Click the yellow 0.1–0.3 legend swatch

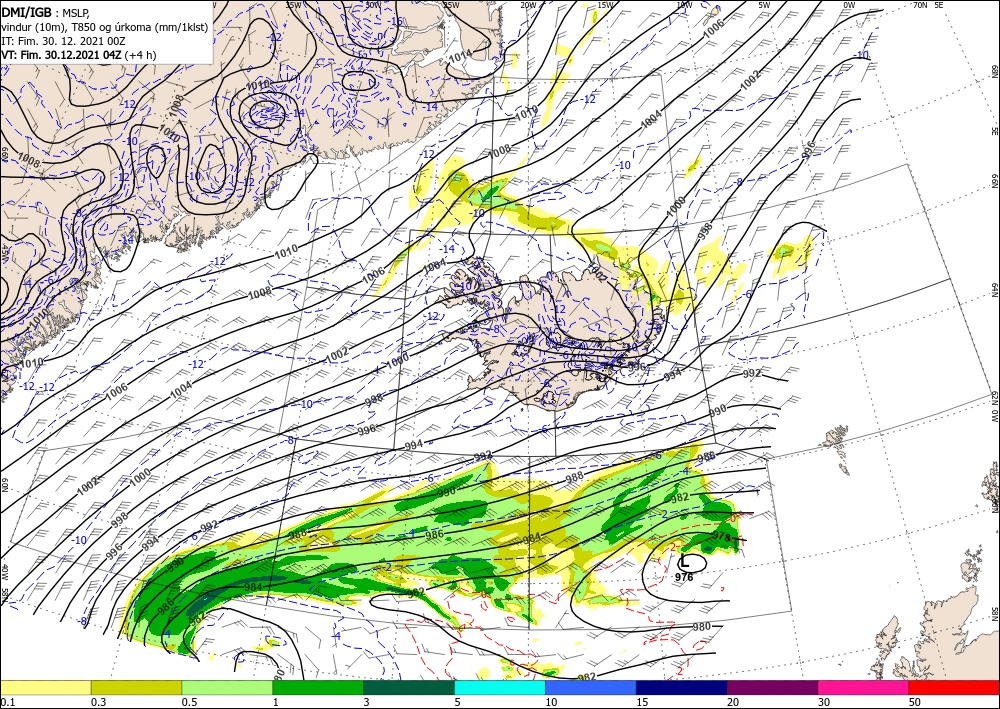(x=45, y=687)
